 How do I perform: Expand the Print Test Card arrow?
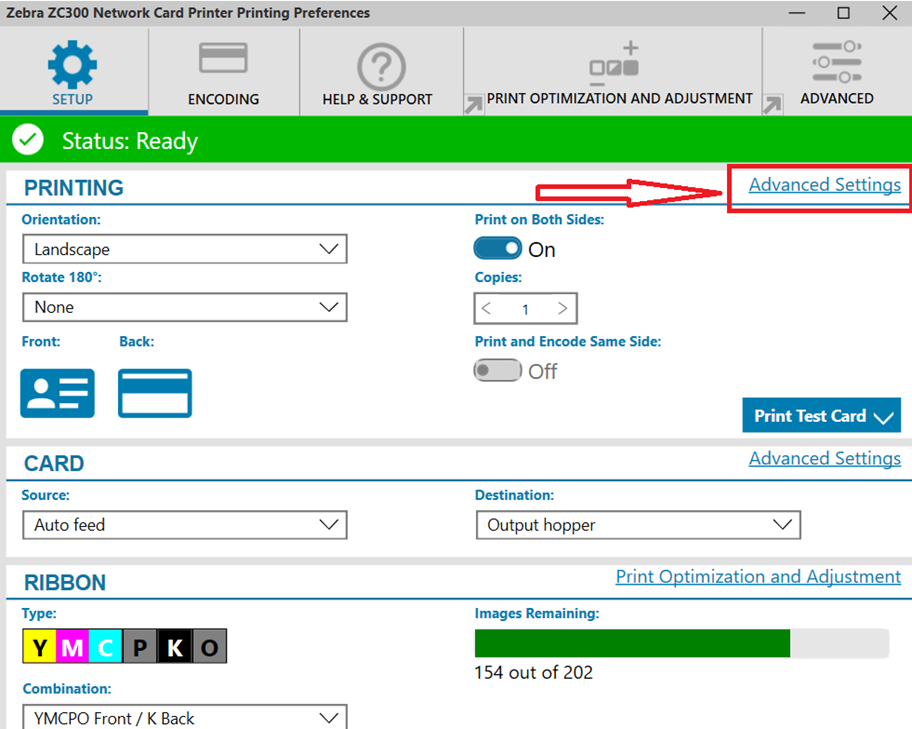click(884, 417)
